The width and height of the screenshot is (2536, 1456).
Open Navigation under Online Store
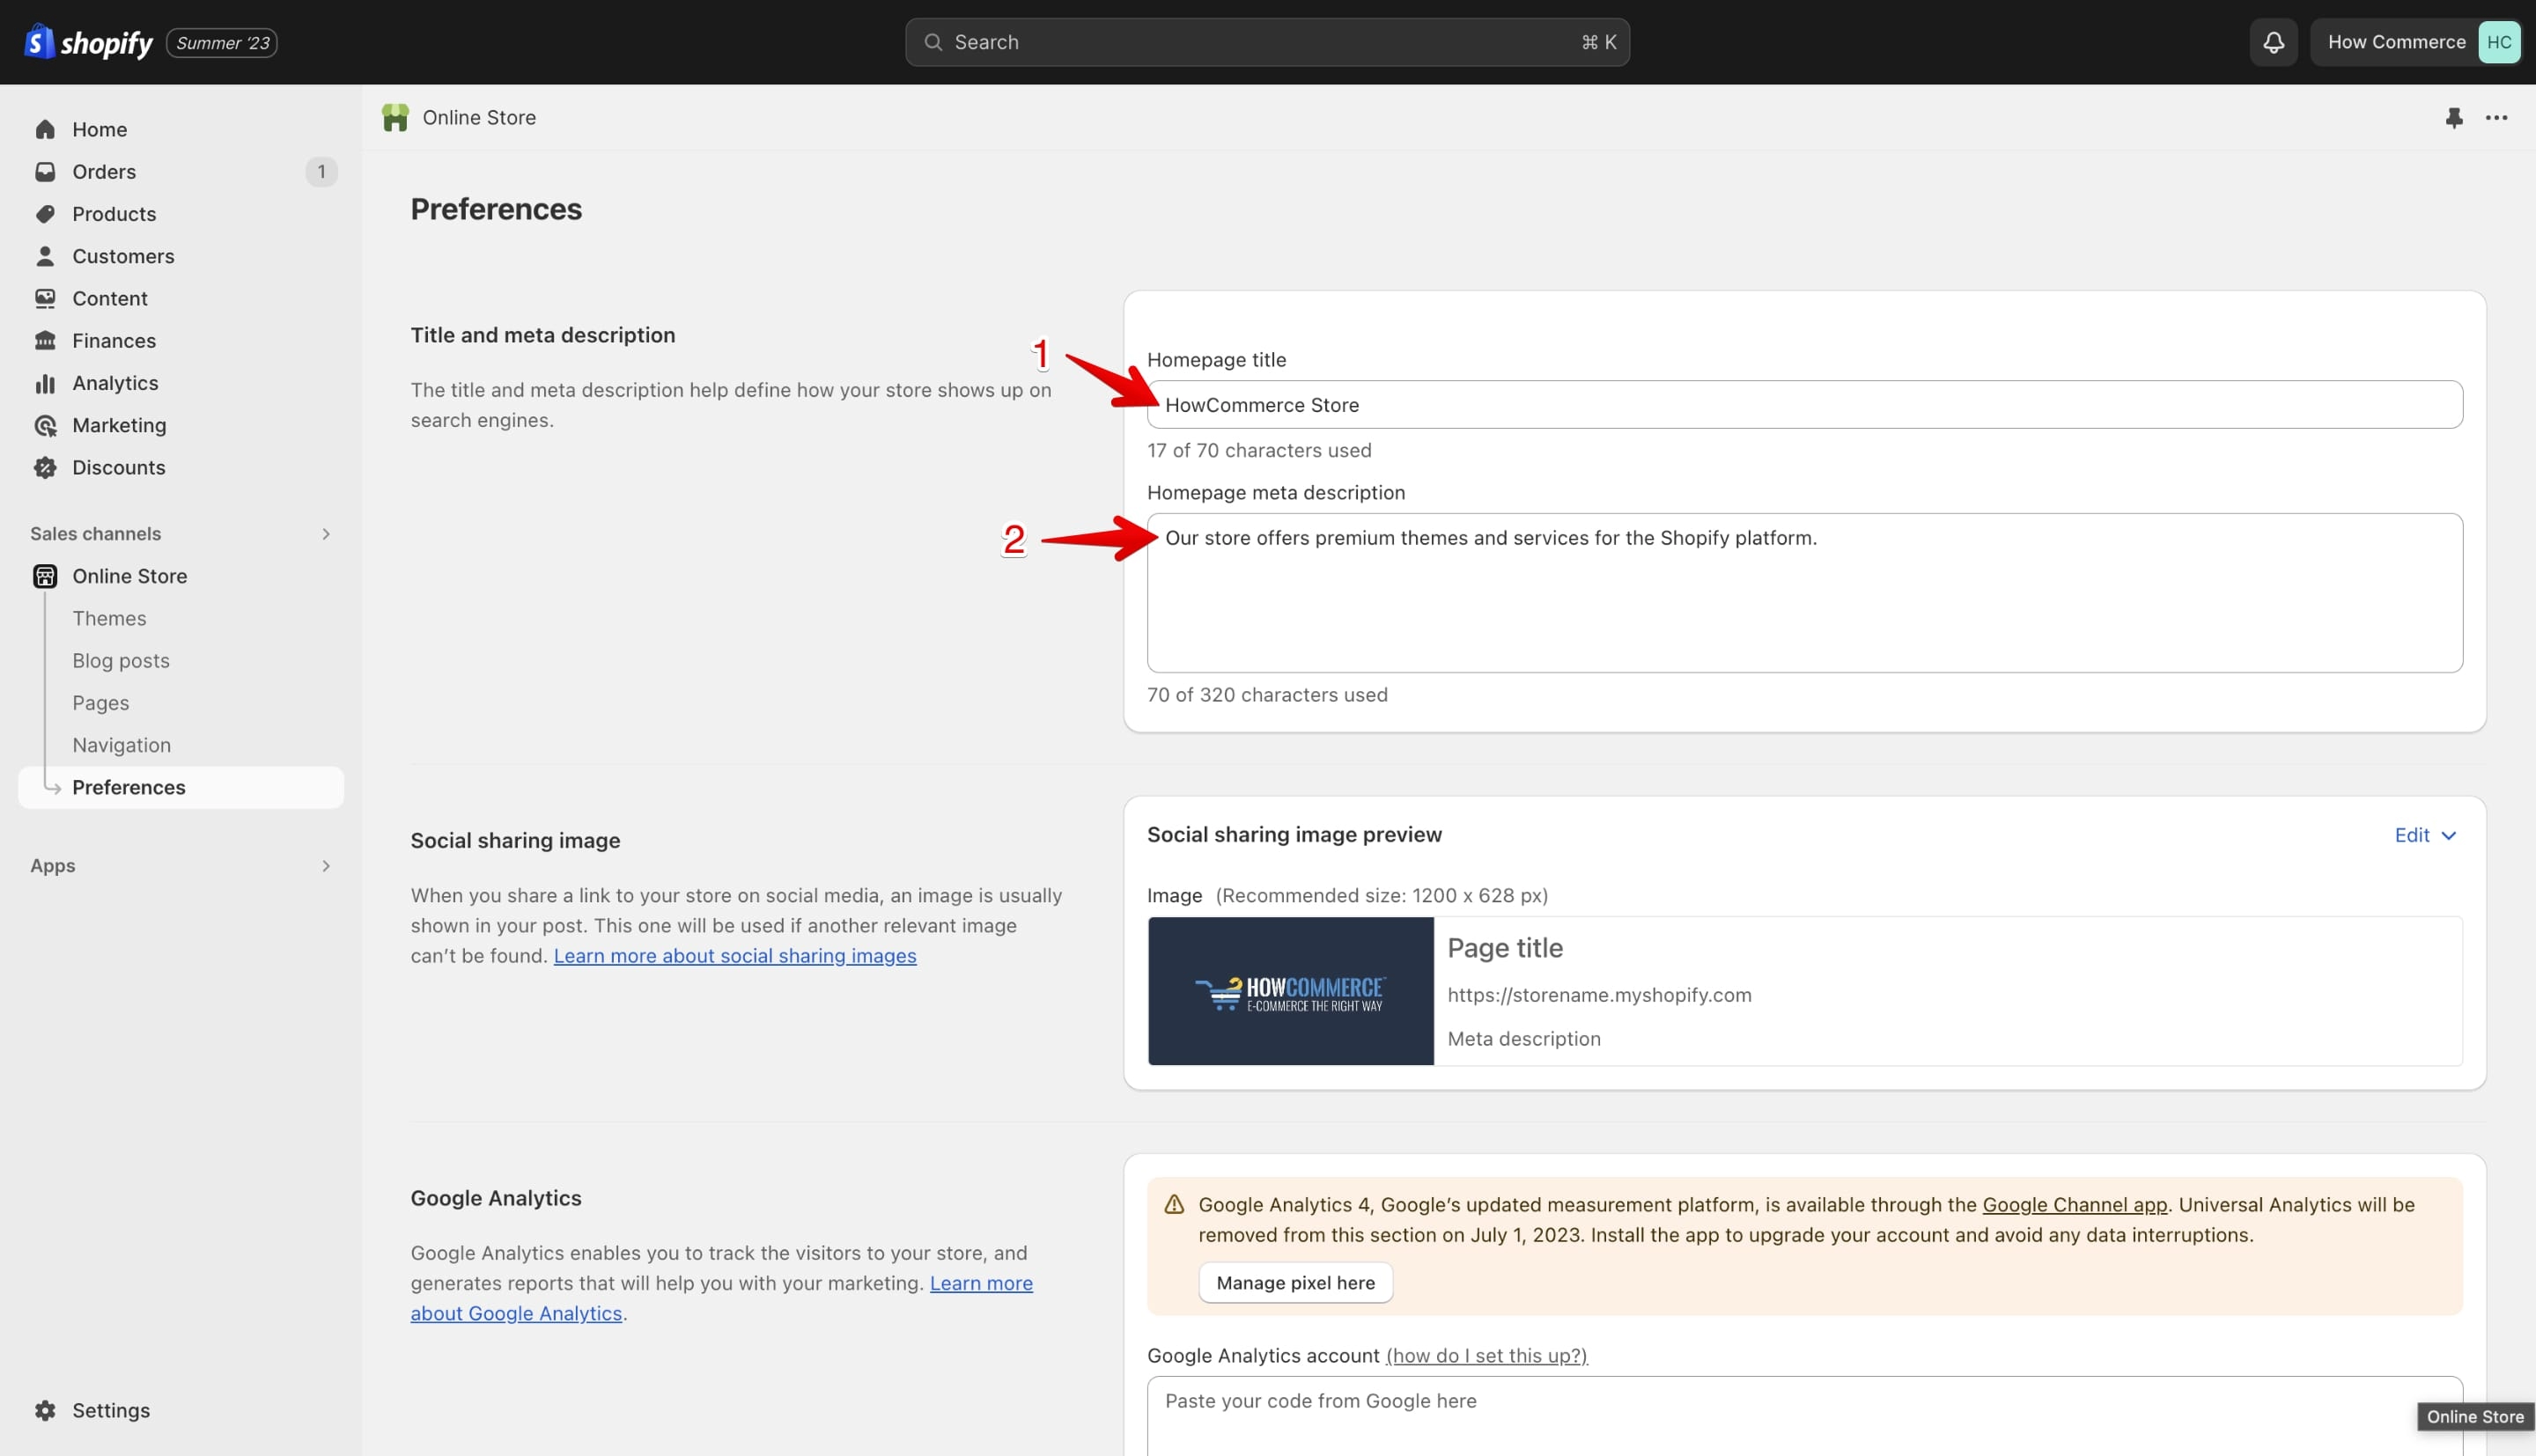pyautogui.click(x=121, y=745)
